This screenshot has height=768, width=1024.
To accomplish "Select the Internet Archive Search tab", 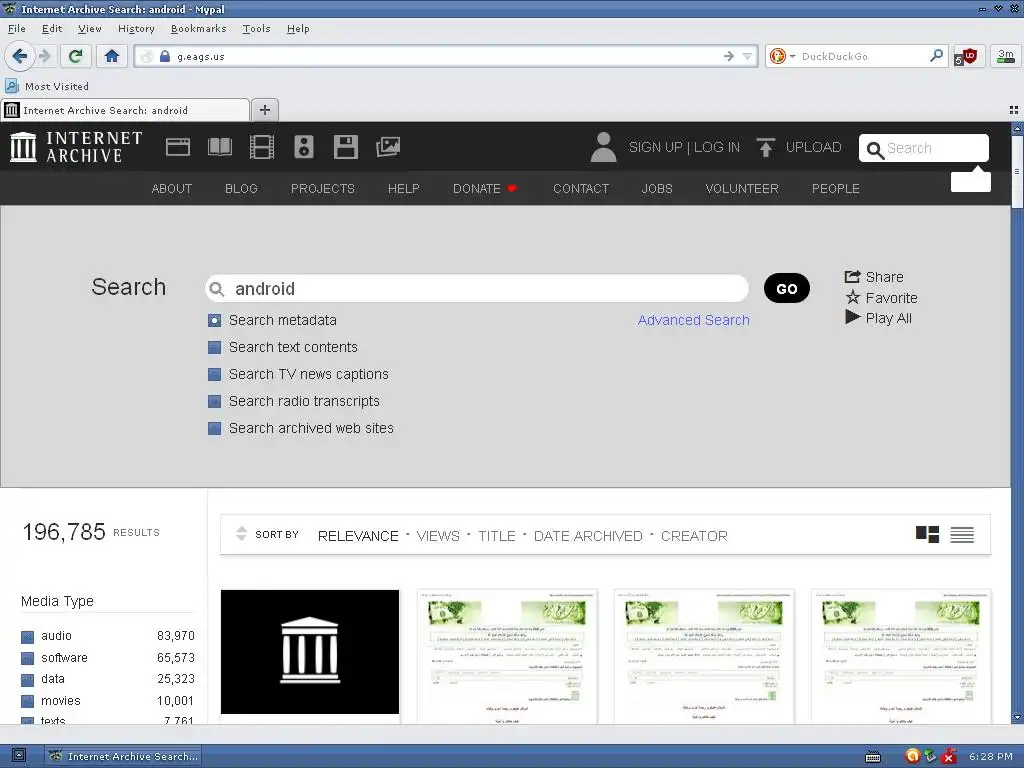I will 125,110.
